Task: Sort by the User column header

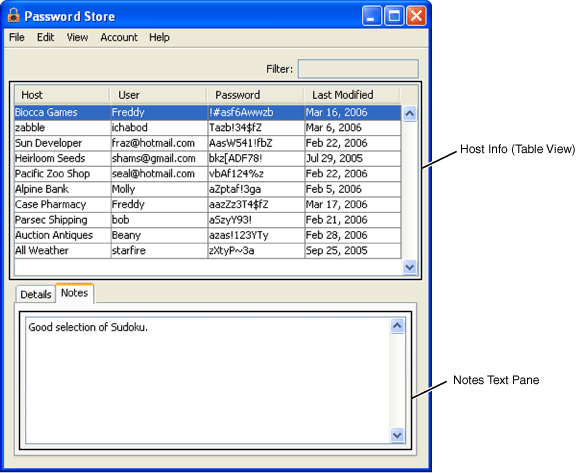Action: point(159,95)
